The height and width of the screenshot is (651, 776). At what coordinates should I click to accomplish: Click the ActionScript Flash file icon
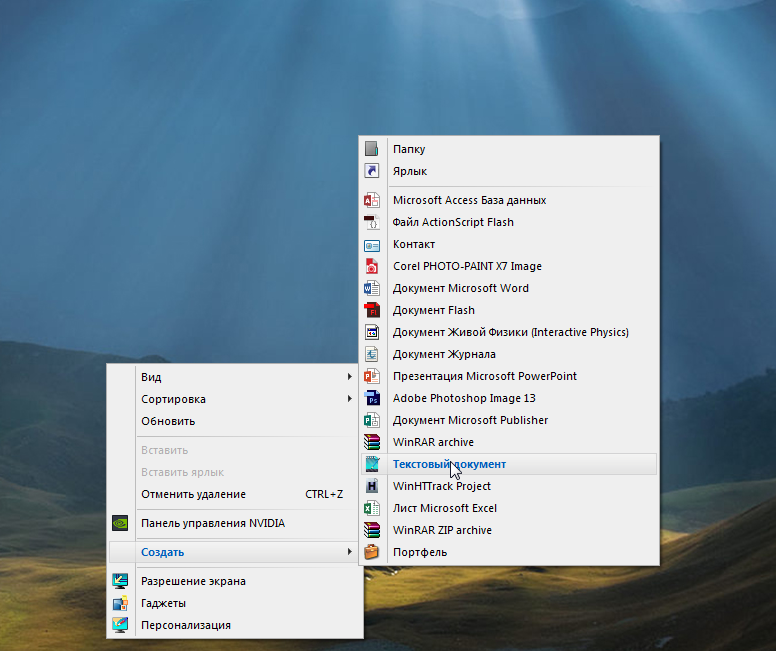point(372,222)
